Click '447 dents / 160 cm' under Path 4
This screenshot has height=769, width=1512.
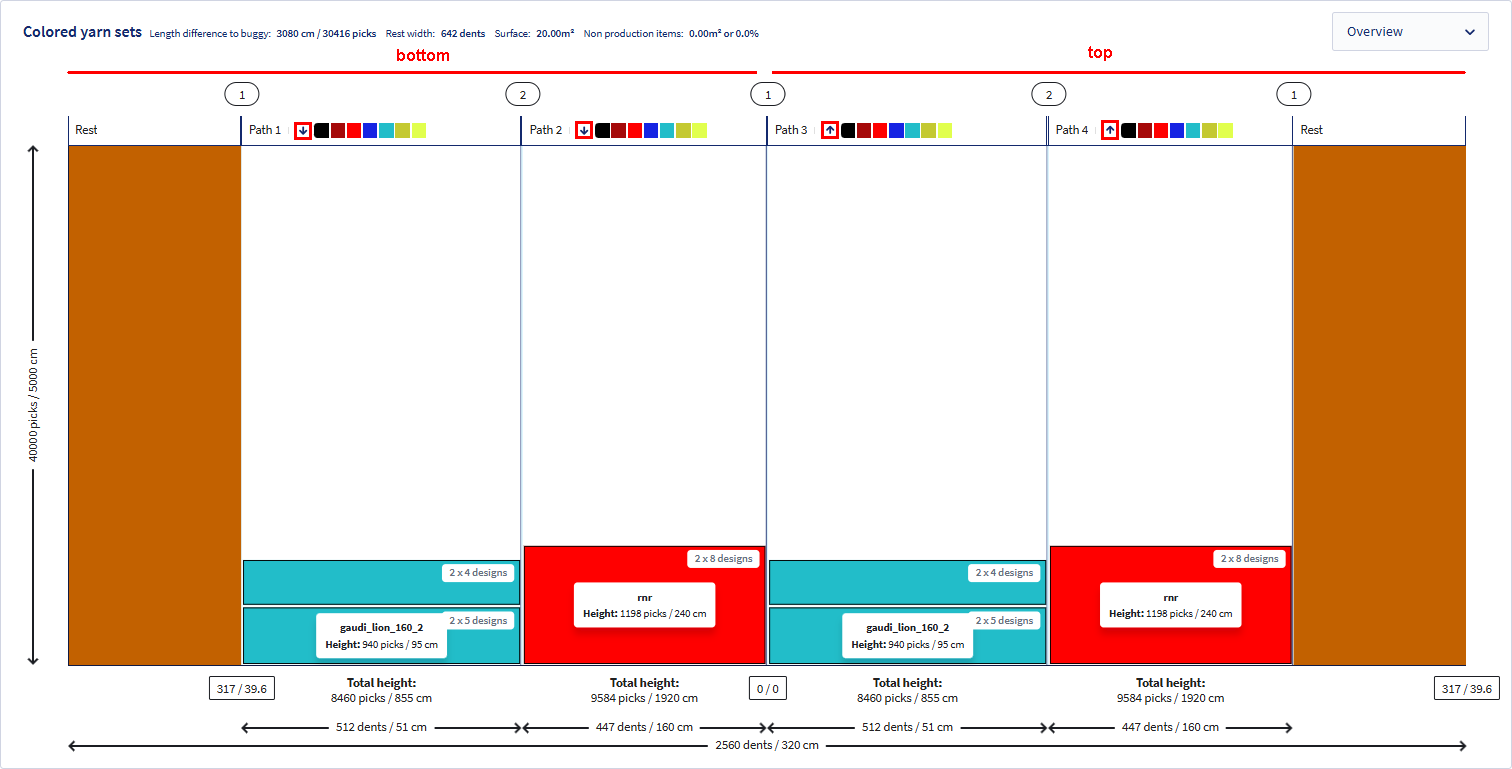point(1170,727)
